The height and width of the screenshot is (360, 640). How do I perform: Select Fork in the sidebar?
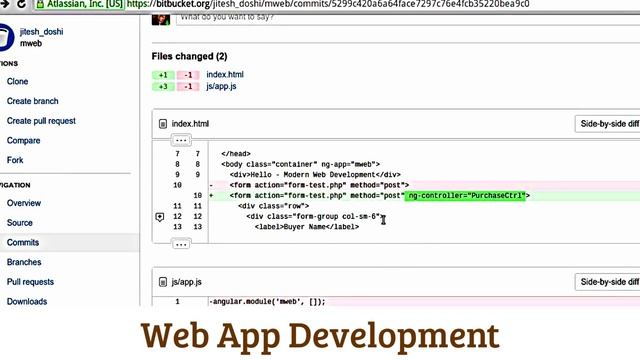[x=15, y=160]
